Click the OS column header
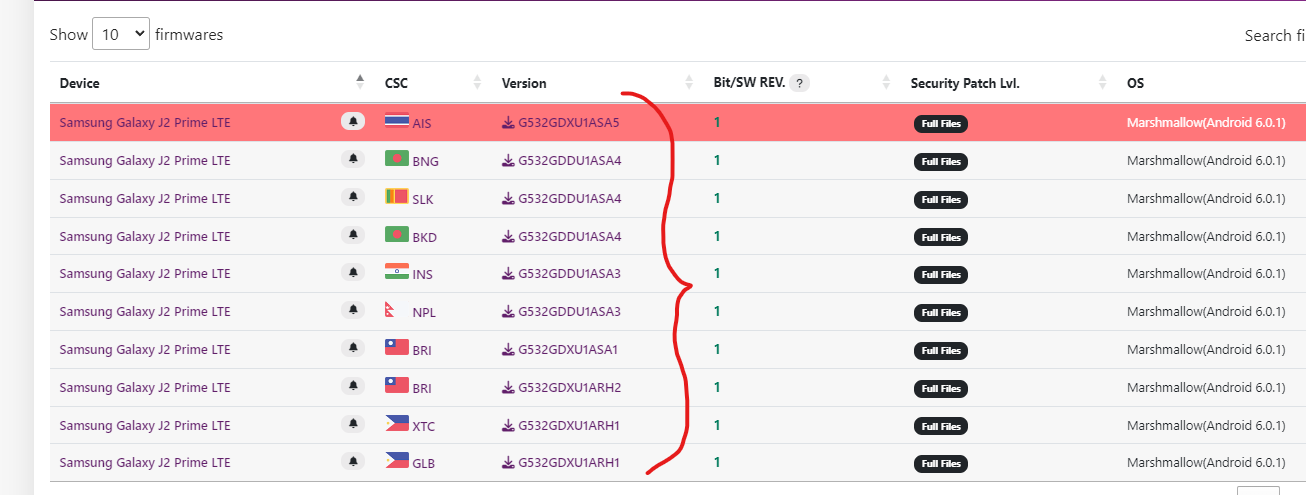 pos(1135,83)
